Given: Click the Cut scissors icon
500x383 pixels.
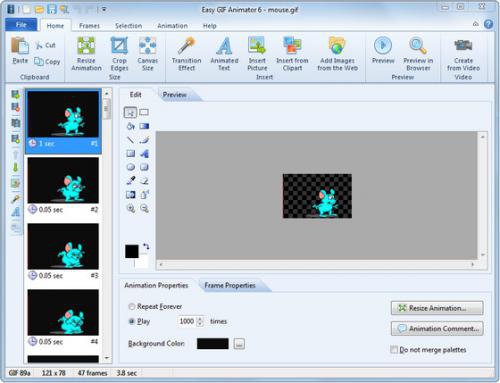Looking at the screenshot, I should 39,45.
